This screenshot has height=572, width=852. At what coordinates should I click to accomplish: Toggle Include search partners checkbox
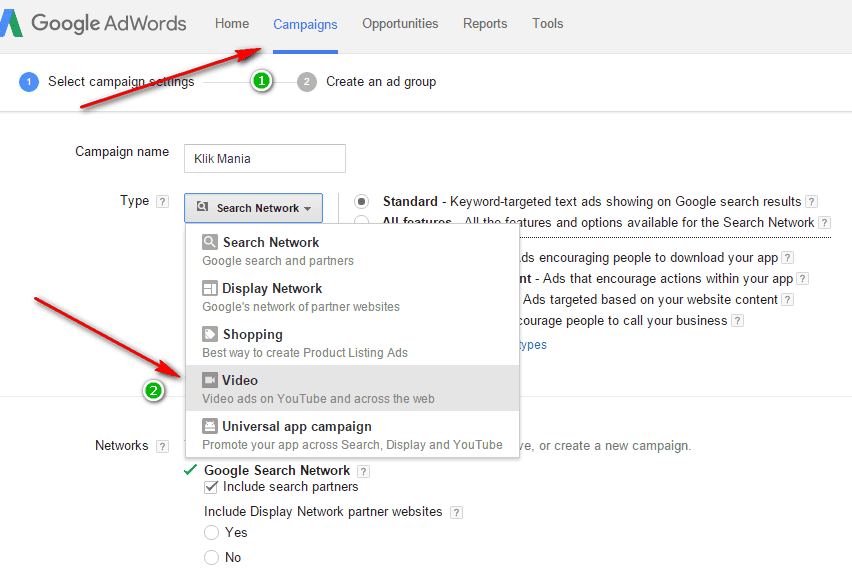211,487
